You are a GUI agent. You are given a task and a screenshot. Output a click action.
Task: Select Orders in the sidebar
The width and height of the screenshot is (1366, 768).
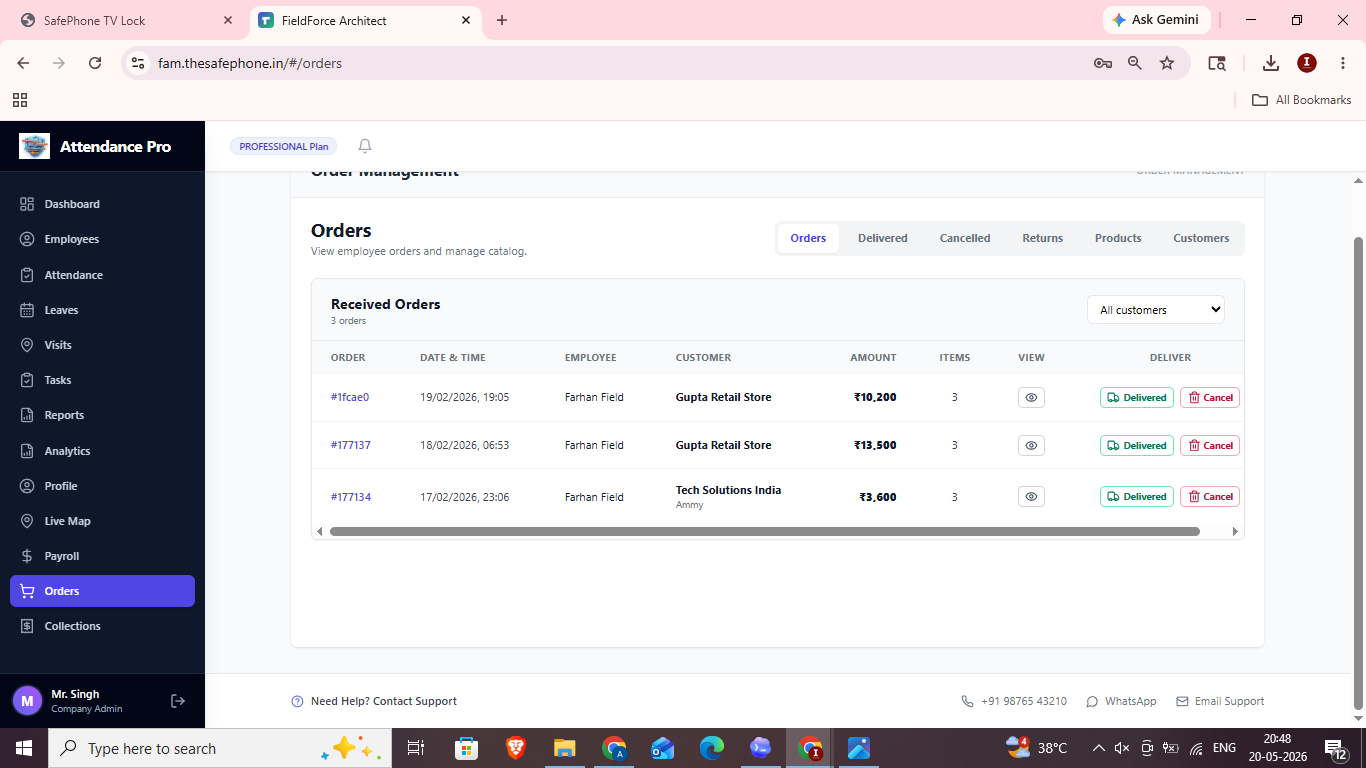pyautogui.click(x=102, y=591)
